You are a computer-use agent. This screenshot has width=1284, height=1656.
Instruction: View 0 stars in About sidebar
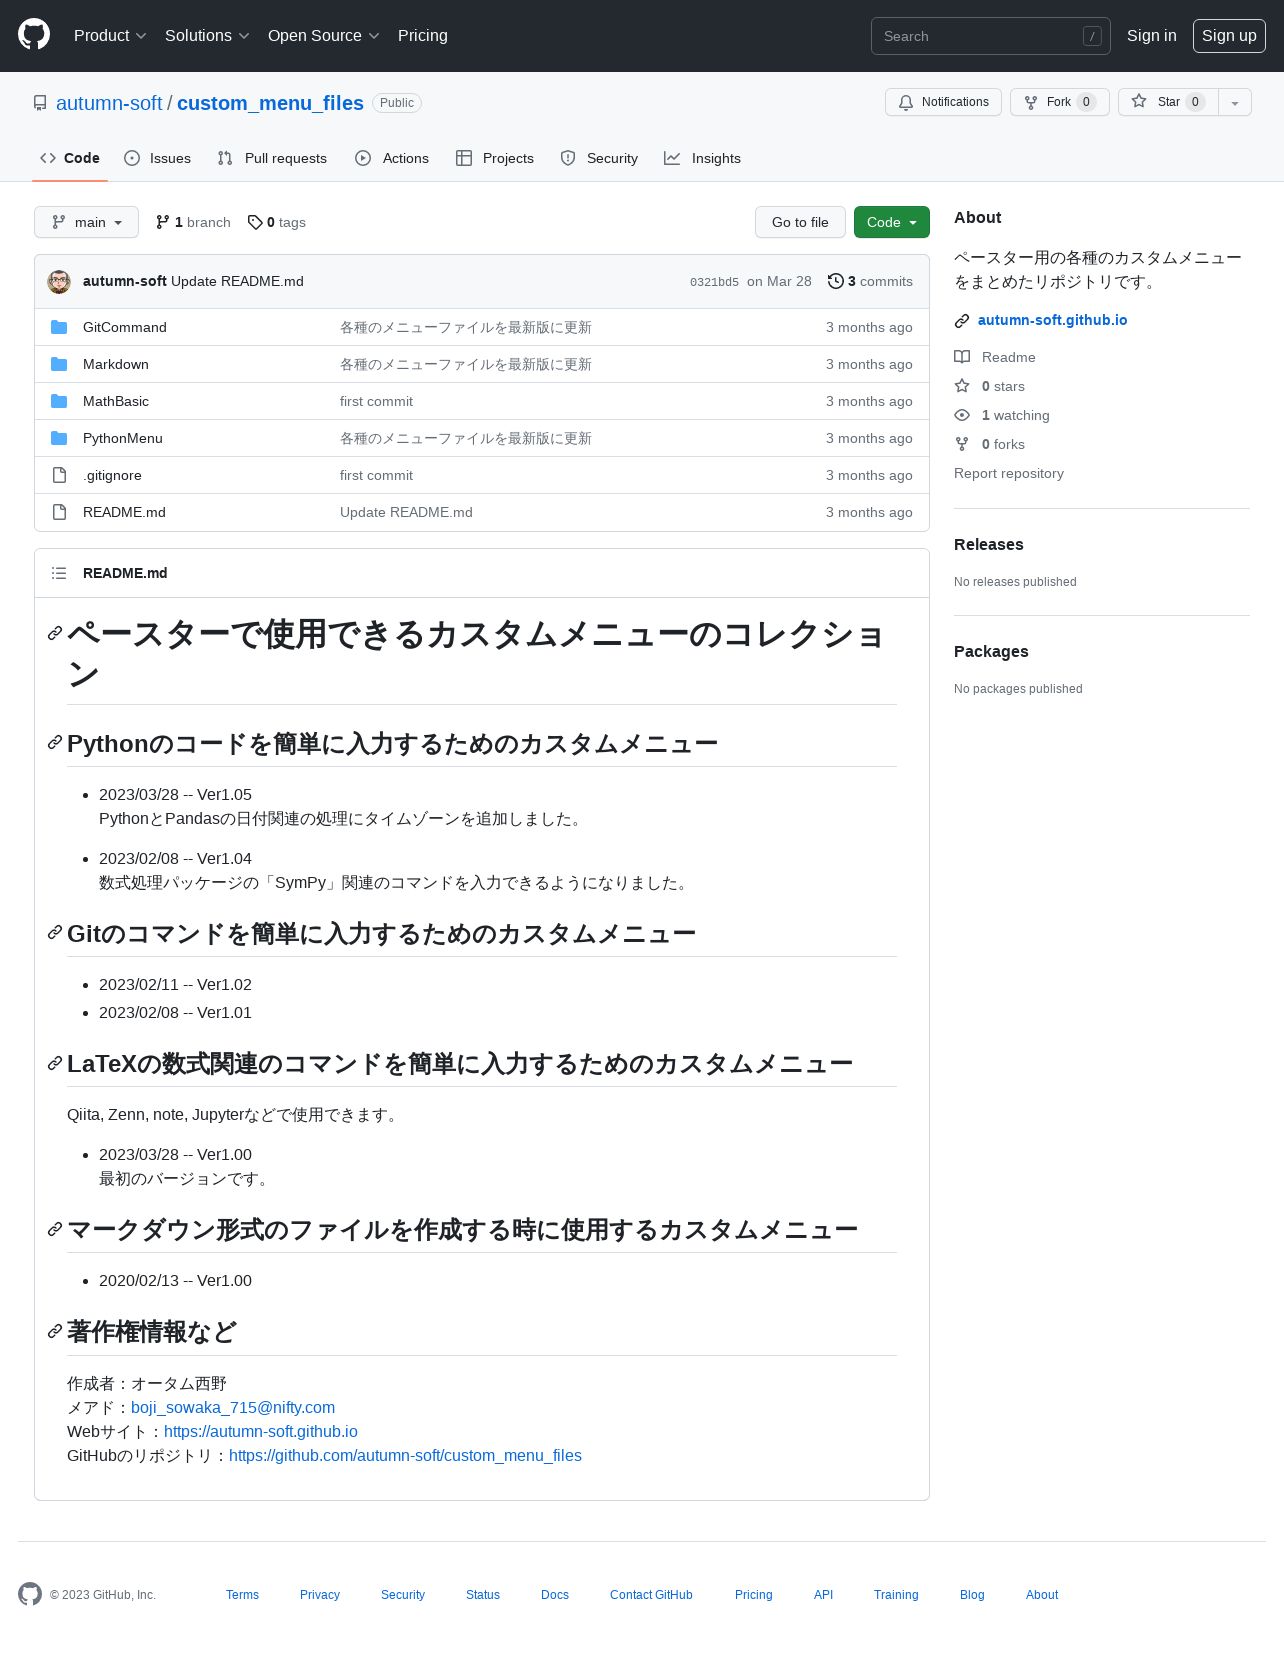pos(990,386)
